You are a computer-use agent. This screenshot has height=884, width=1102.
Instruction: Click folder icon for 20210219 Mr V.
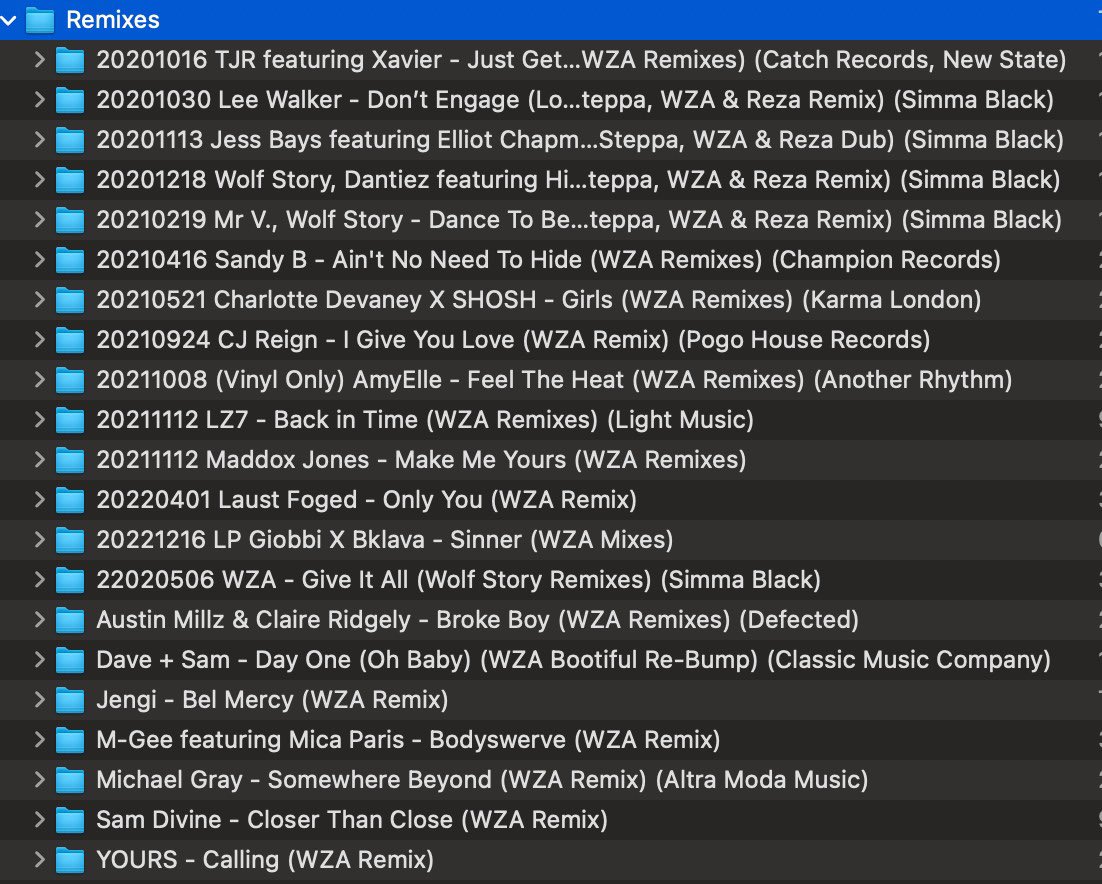70,221
